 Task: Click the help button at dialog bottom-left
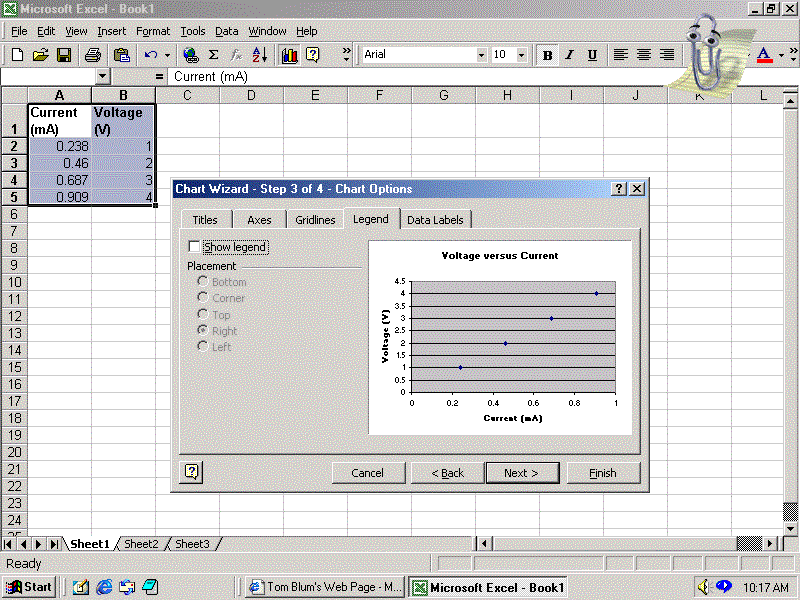click(191, 472)
